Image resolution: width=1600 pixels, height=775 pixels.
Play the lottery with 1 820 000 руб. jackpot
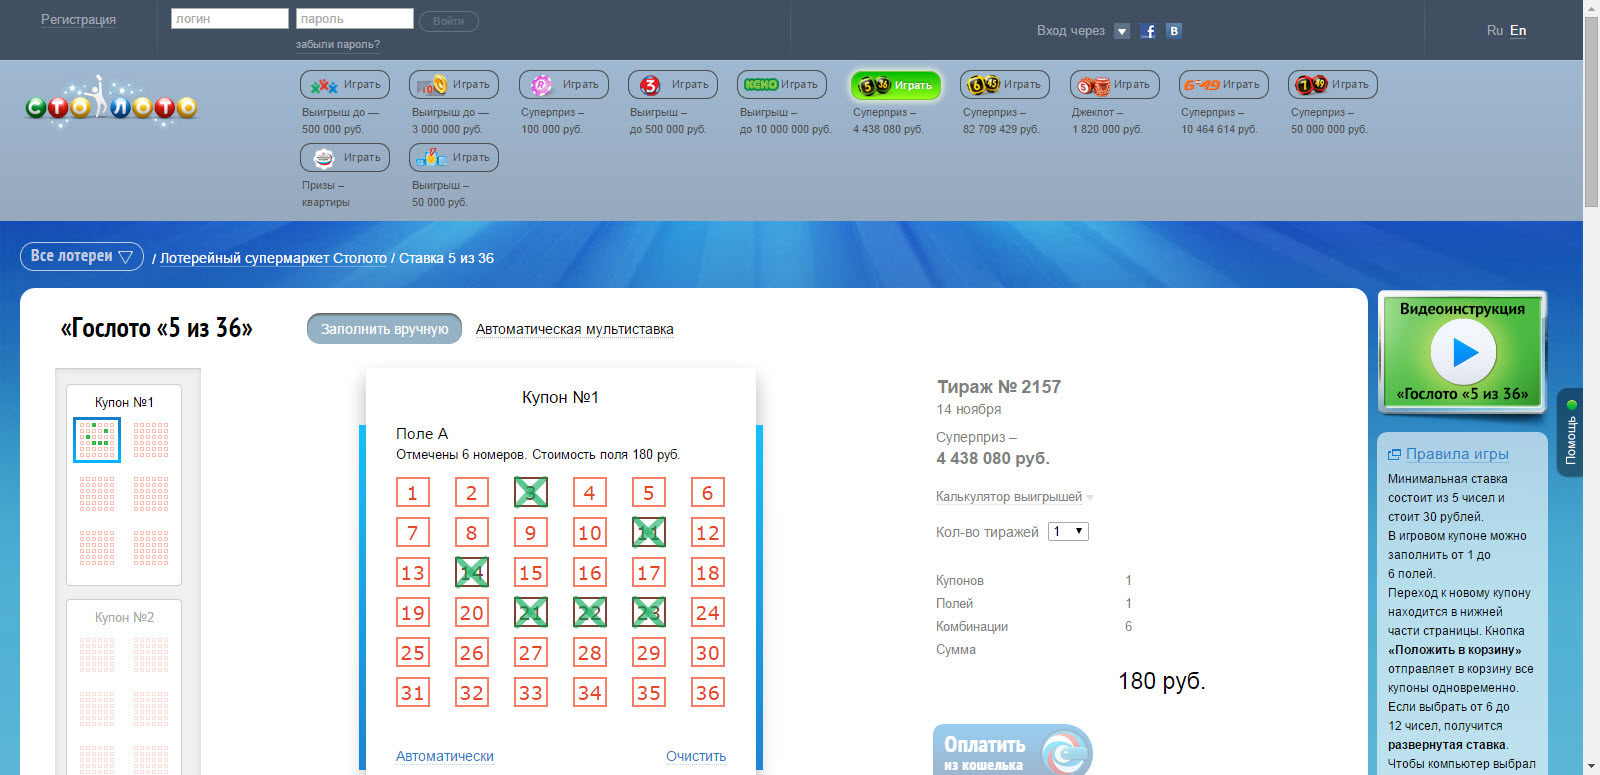(x=1115, y=85)
